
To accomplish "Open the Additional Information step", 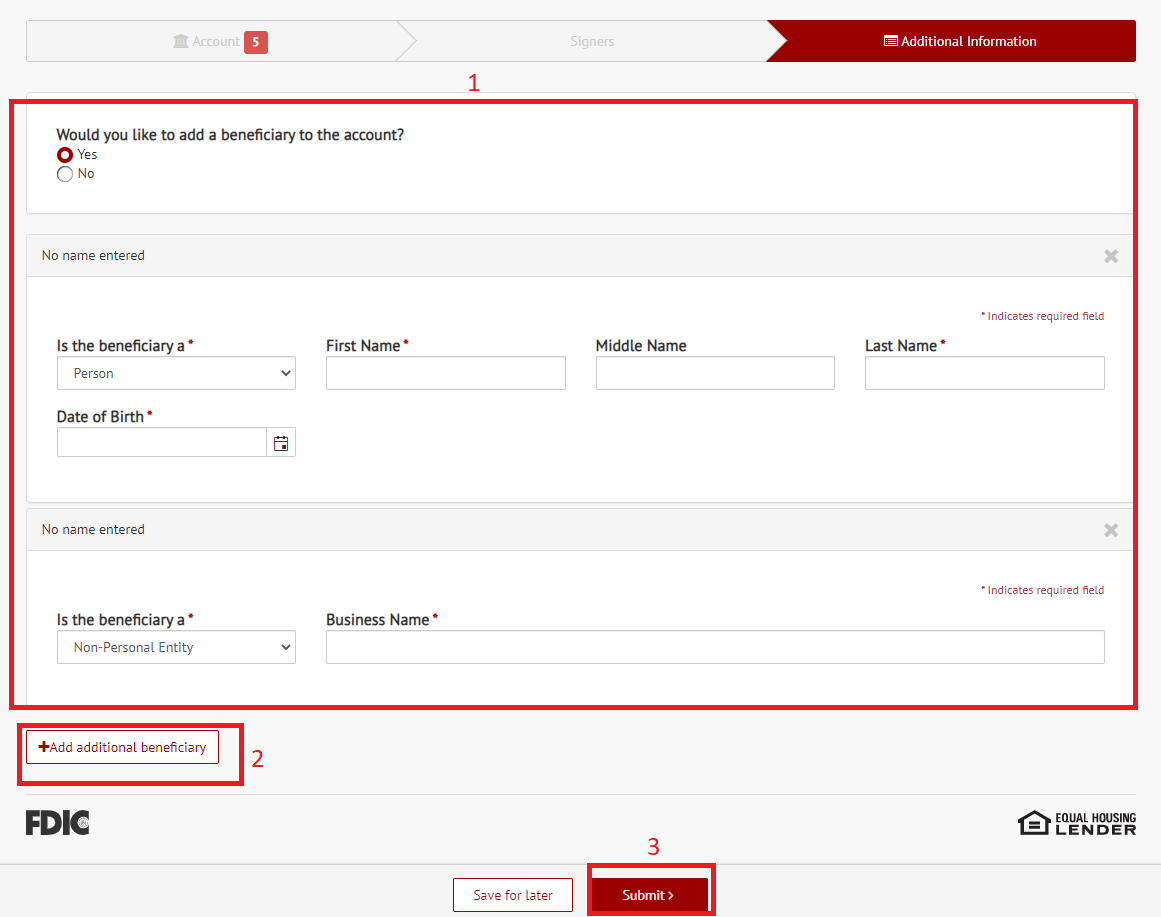I will (960, 42).
